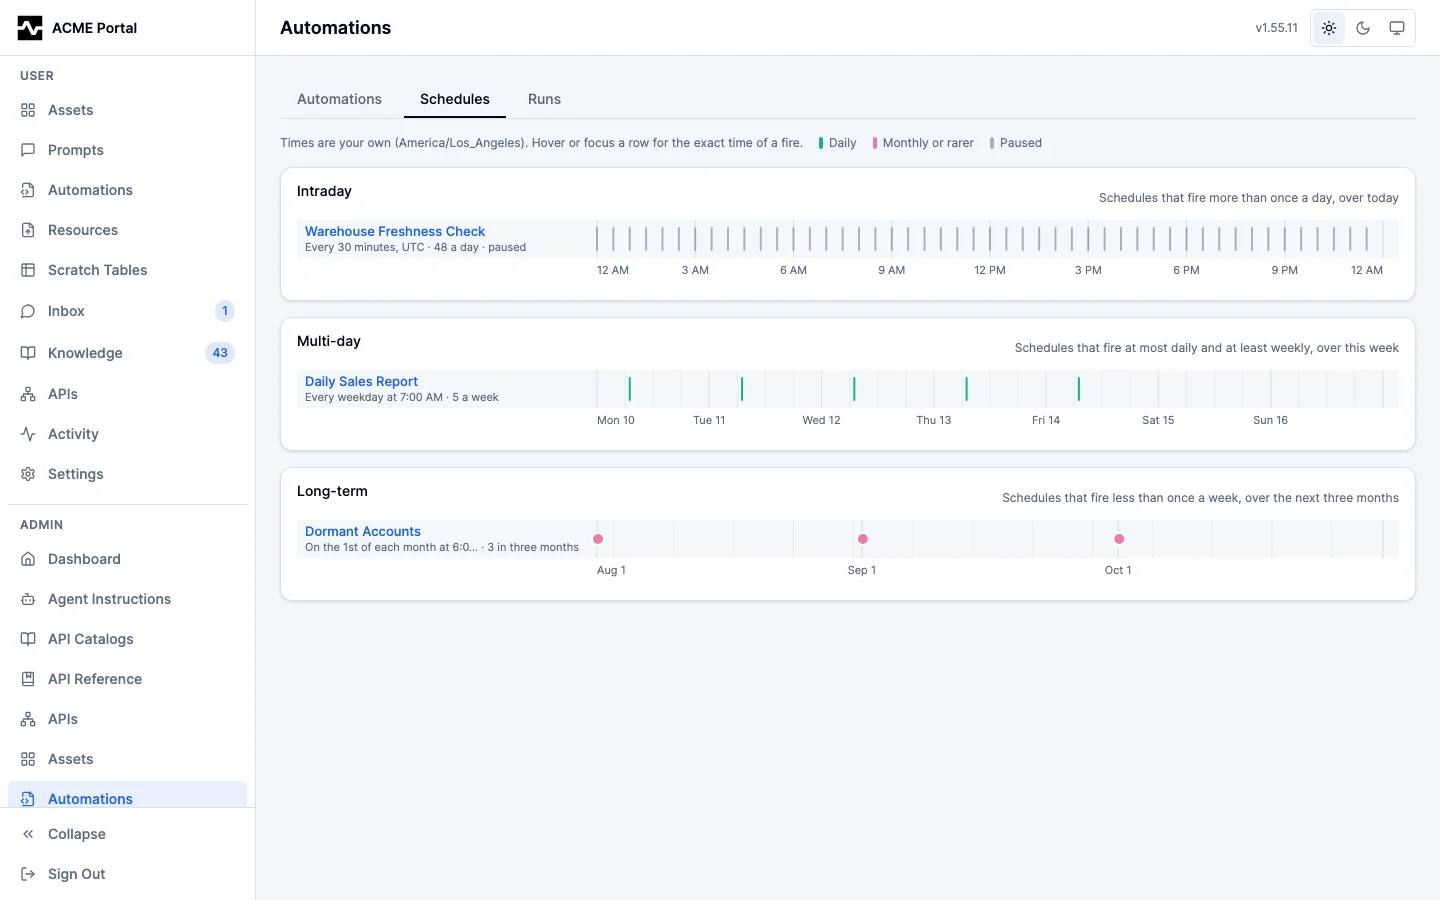Go to user Automations sidebar item
This screenshot has width=1440, height=900.
(x=127, y=190)
